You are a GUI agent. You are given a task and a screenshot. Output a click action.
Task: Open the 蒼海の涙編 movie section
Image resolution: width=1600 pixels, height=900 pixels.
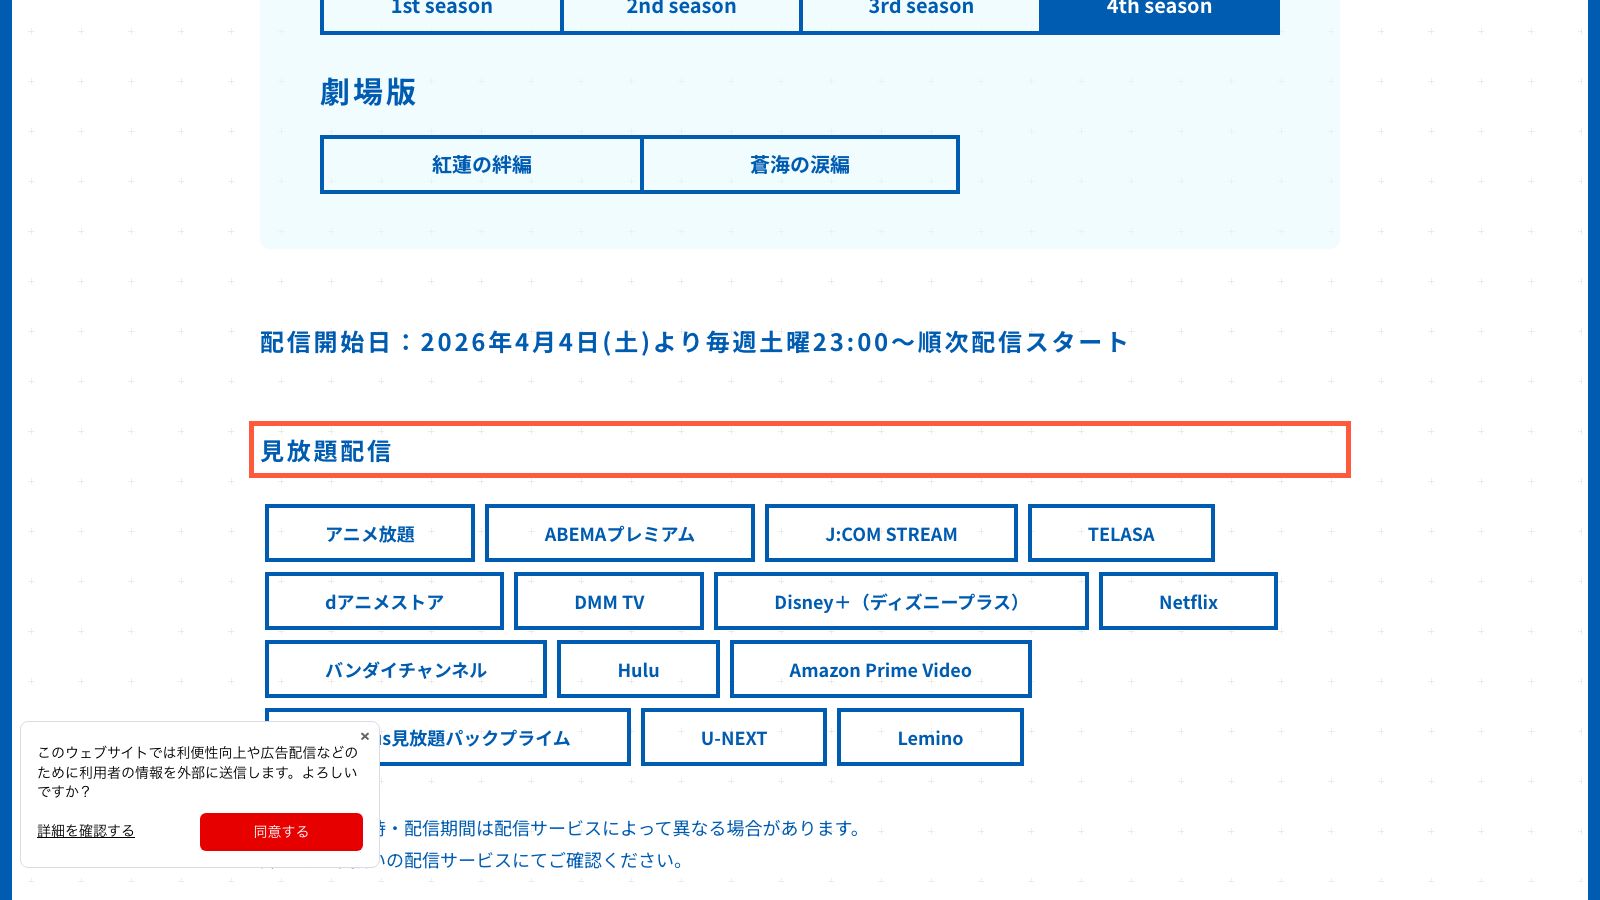coord(800,164)
